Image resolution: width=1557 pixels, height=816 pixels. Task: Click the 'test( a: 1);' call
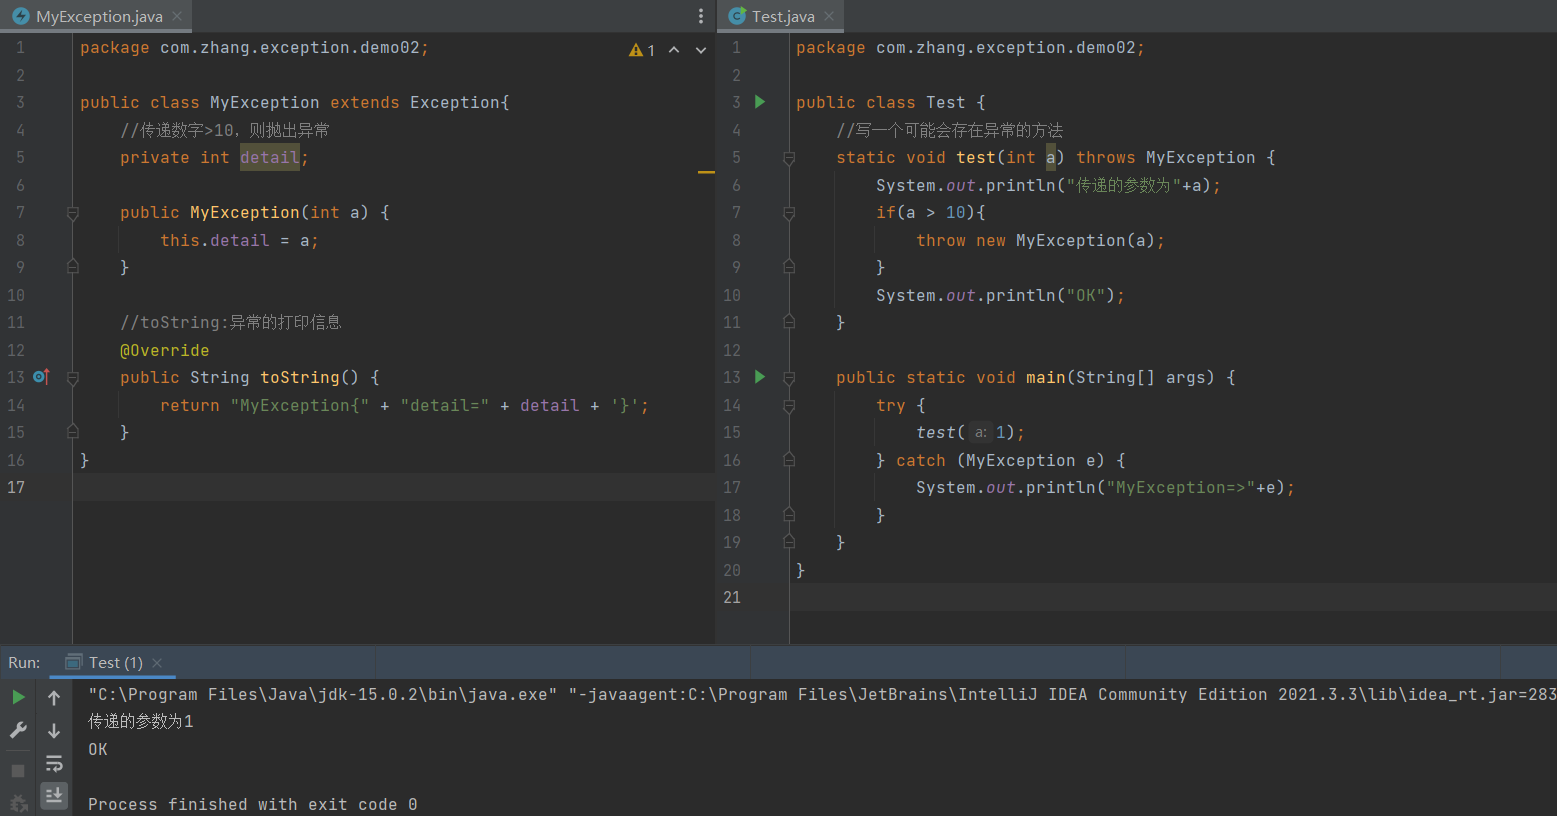click(x=970, y=432)
